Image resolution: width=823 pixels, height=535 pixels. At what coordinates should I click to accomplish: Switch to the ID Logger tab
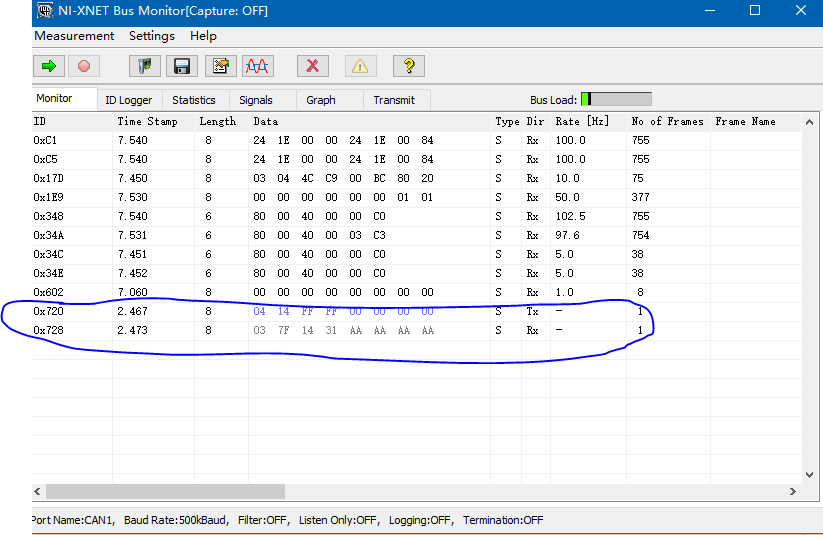pos(129,100)
